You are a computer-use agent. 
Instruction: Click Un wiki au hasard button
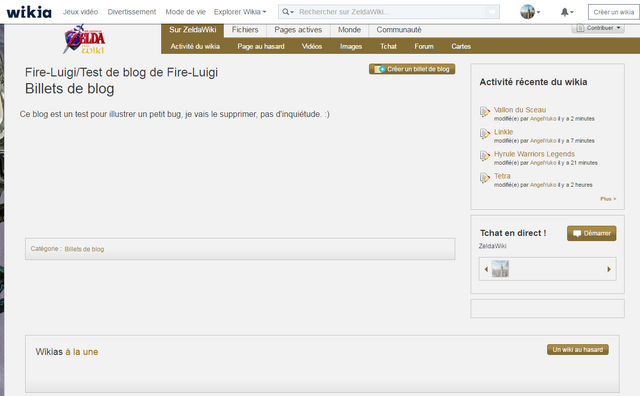tap(578, 350)
